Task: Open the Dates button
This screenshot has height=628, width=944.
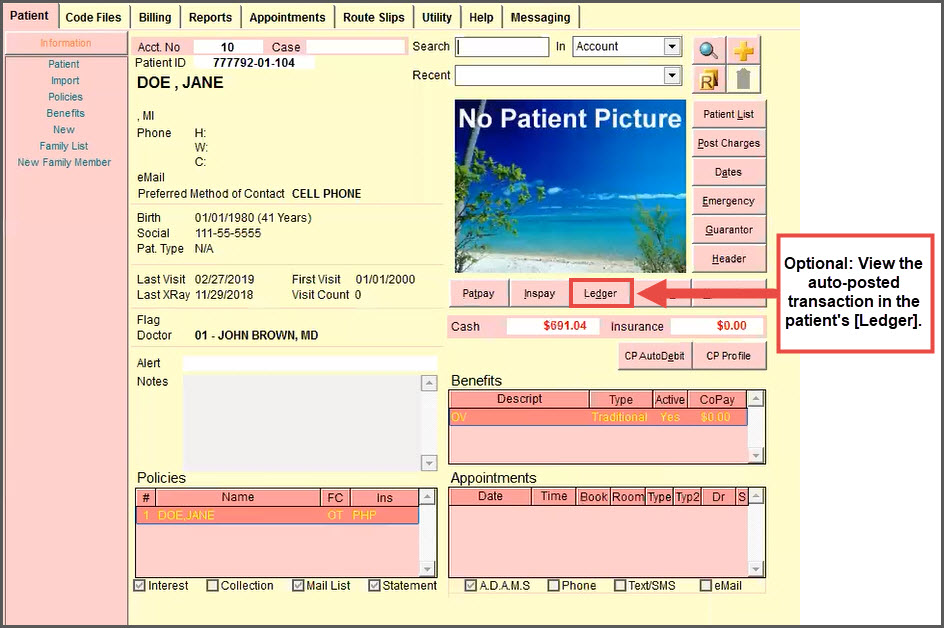Action: (728, 172)
